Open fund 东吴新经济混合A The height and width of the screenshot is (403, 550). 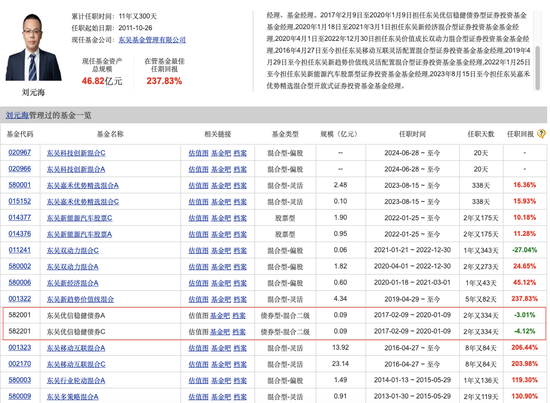pos(73,283)
